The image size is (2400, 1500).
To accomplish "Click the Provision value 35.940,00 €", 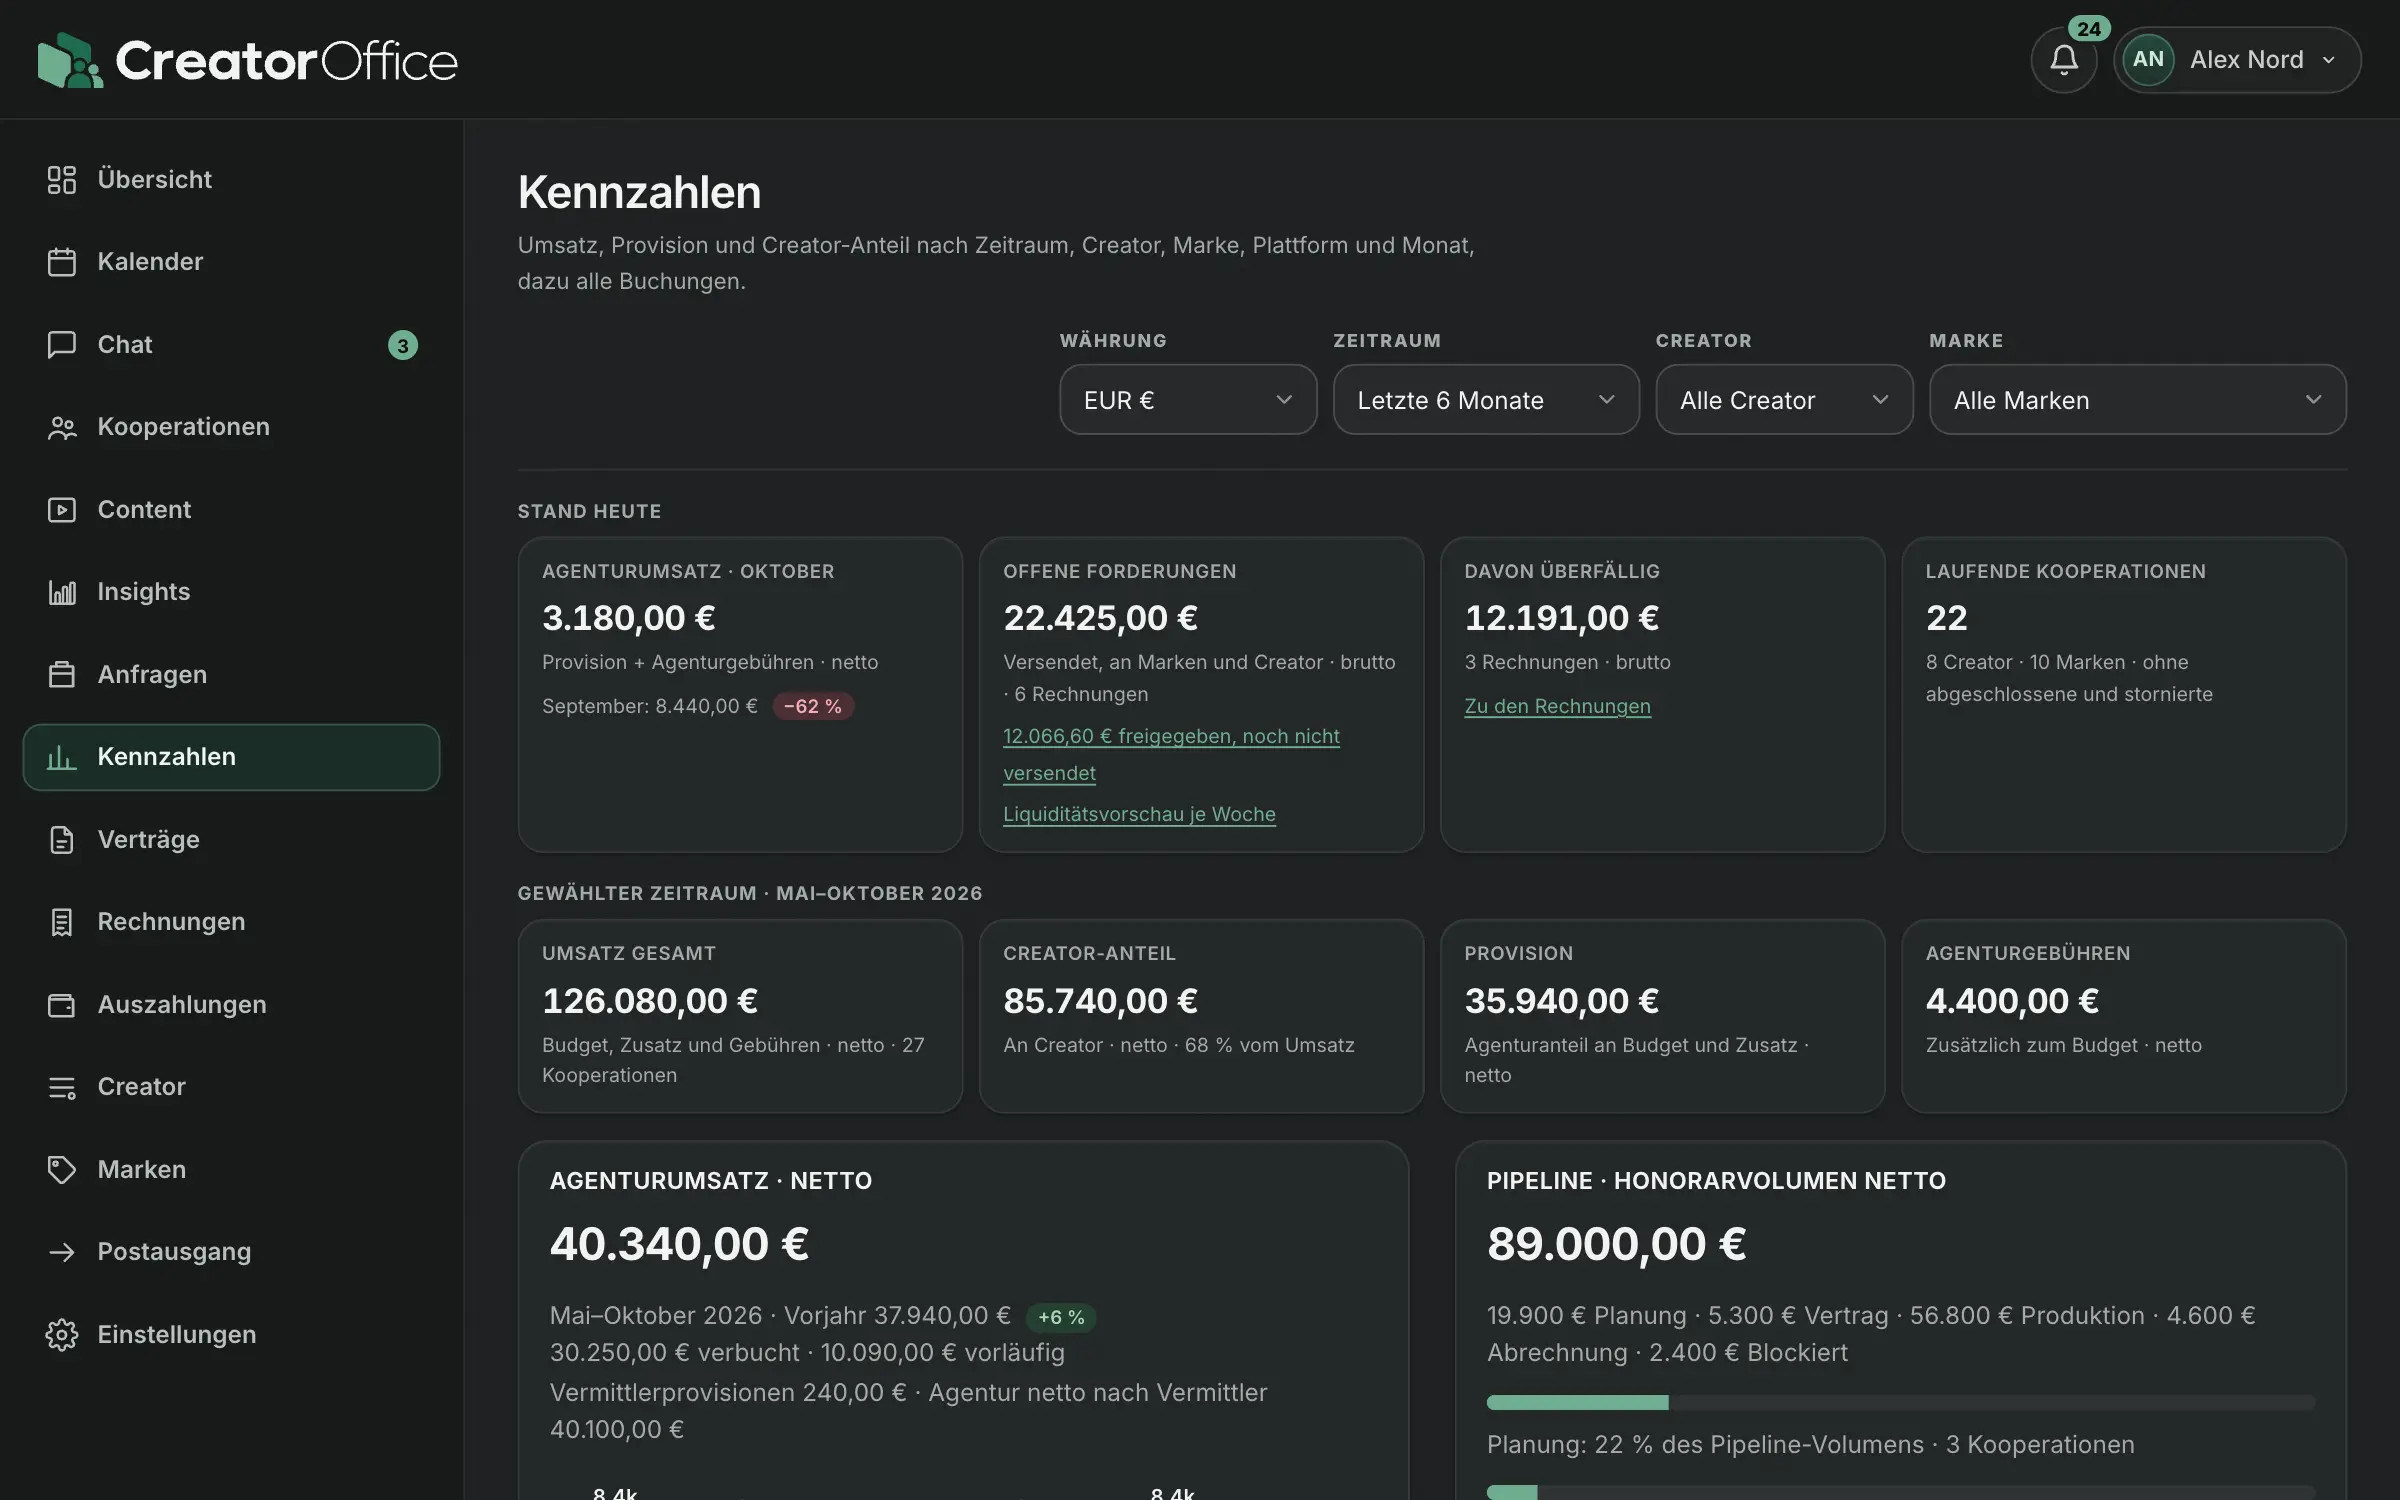I will [x=1561, y=1000].
